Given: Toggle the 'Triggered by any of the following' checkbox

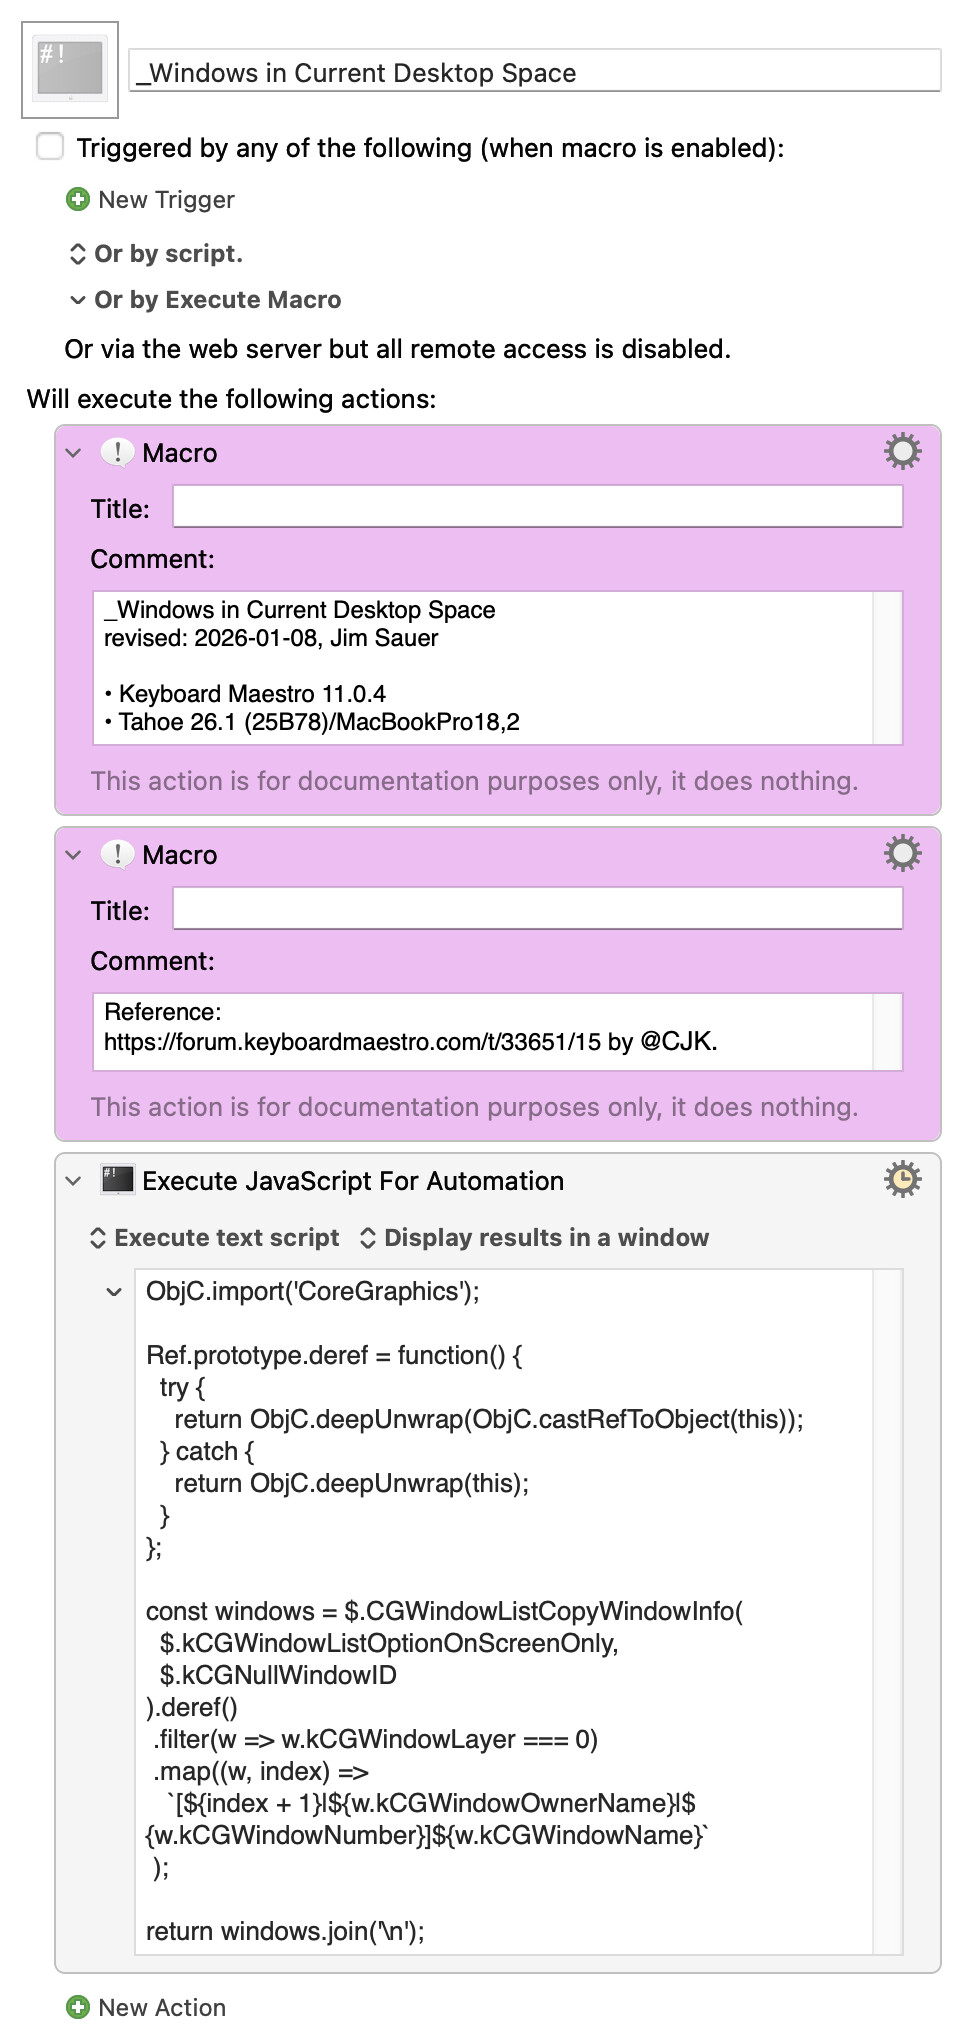Looking at the screenshot, I should point(50,147).
